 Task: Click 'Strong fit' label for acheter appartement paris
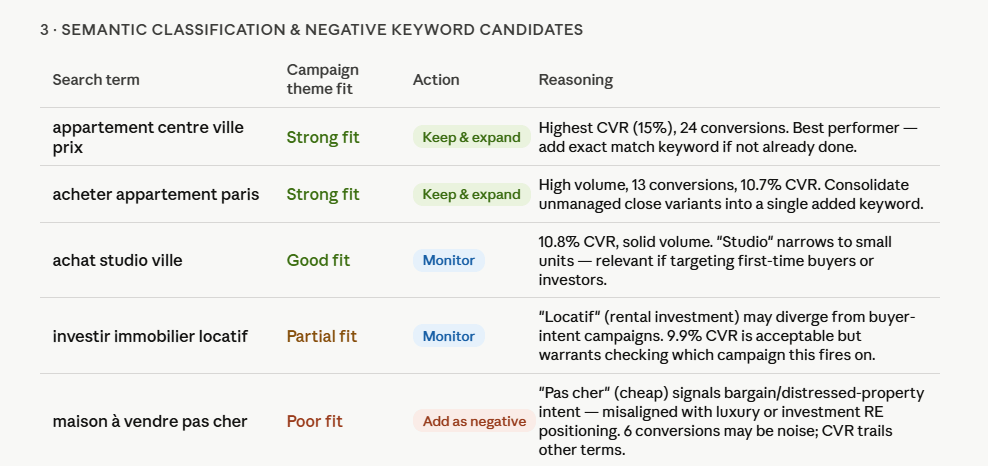coord(323,194)
